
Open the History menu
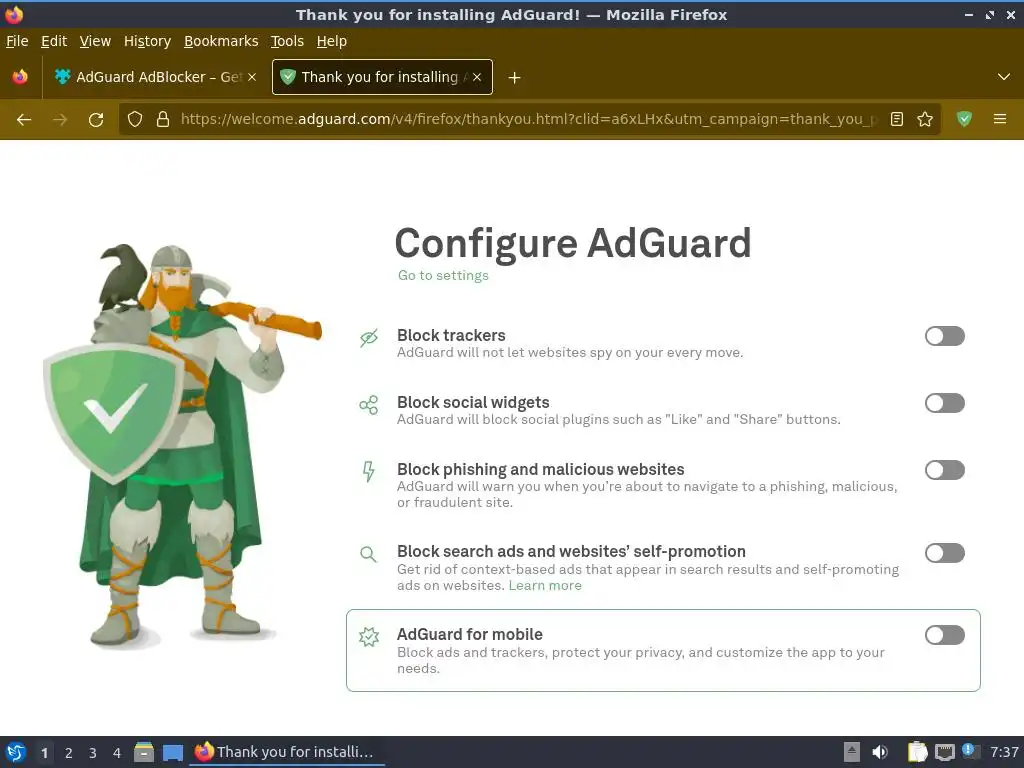coord(147,41)
